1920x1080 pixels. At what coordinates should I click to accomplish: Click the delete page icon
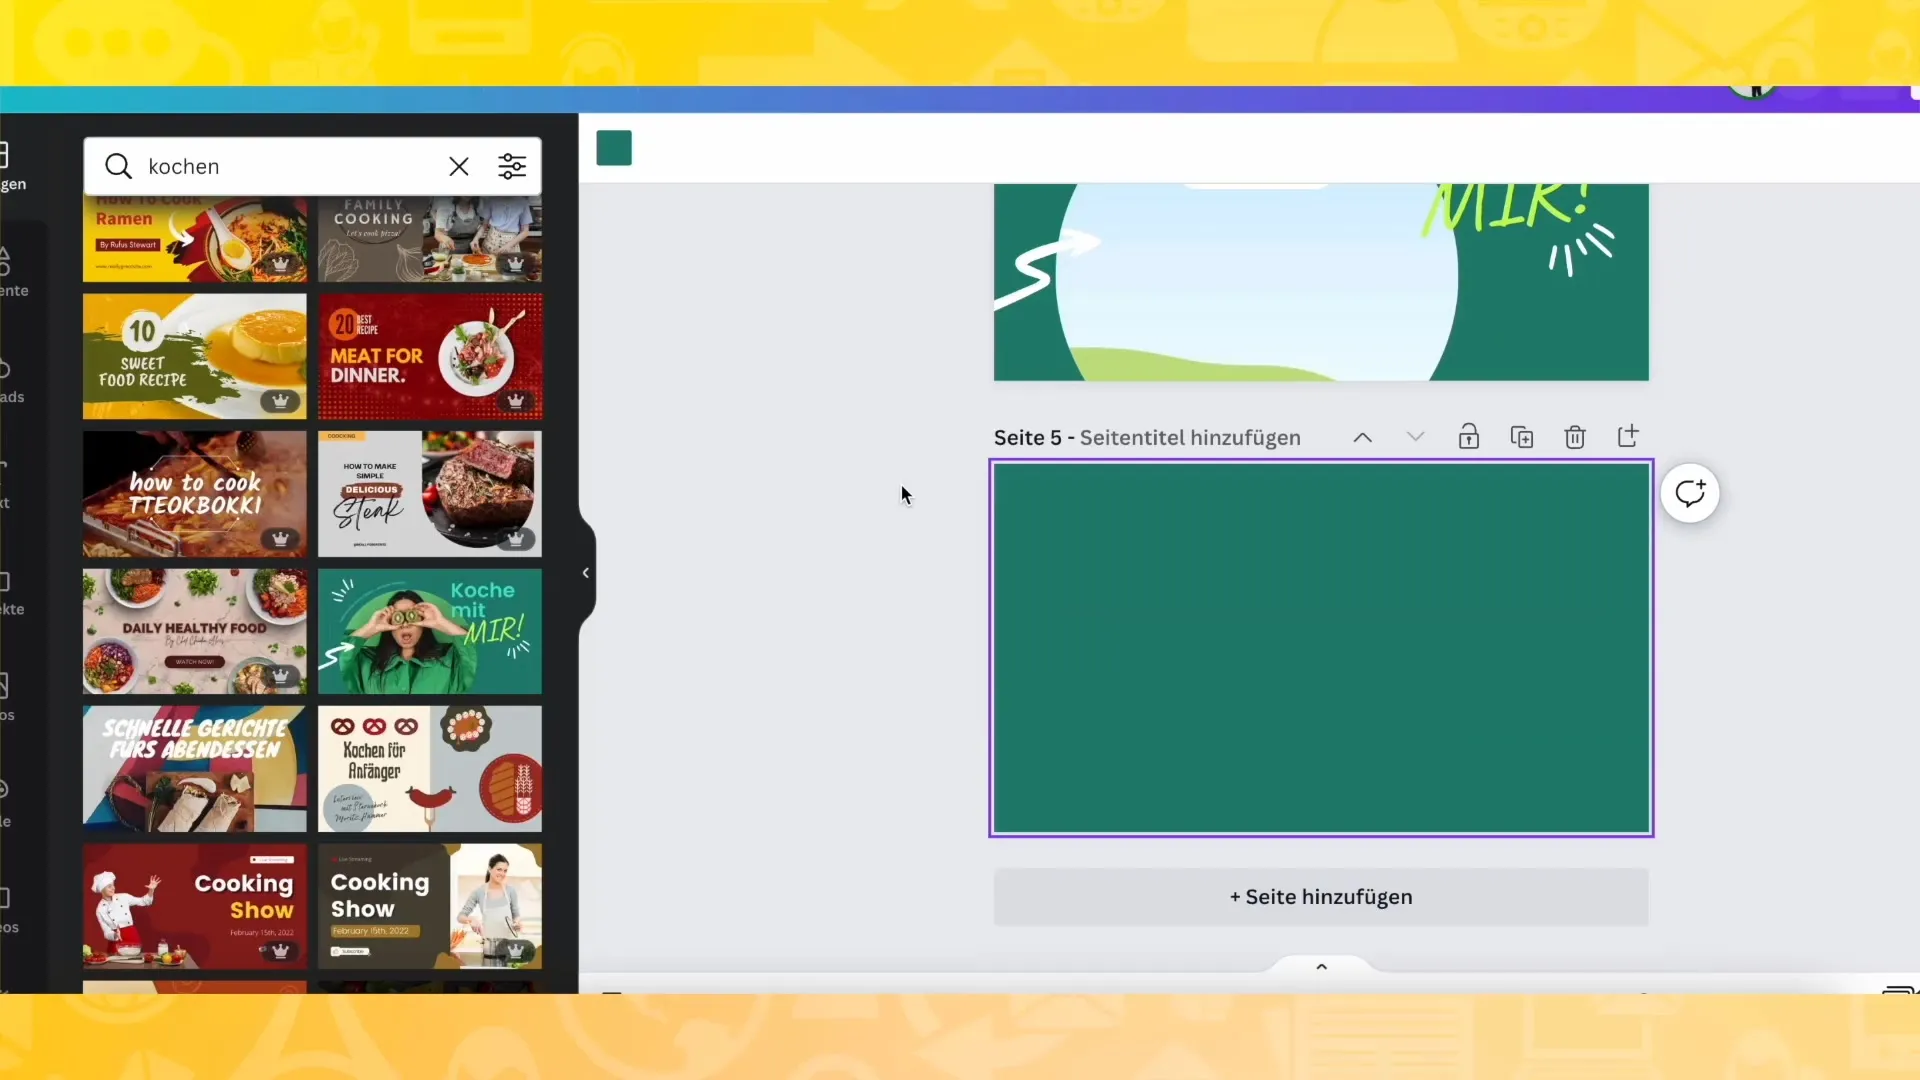coord(1575,436)
